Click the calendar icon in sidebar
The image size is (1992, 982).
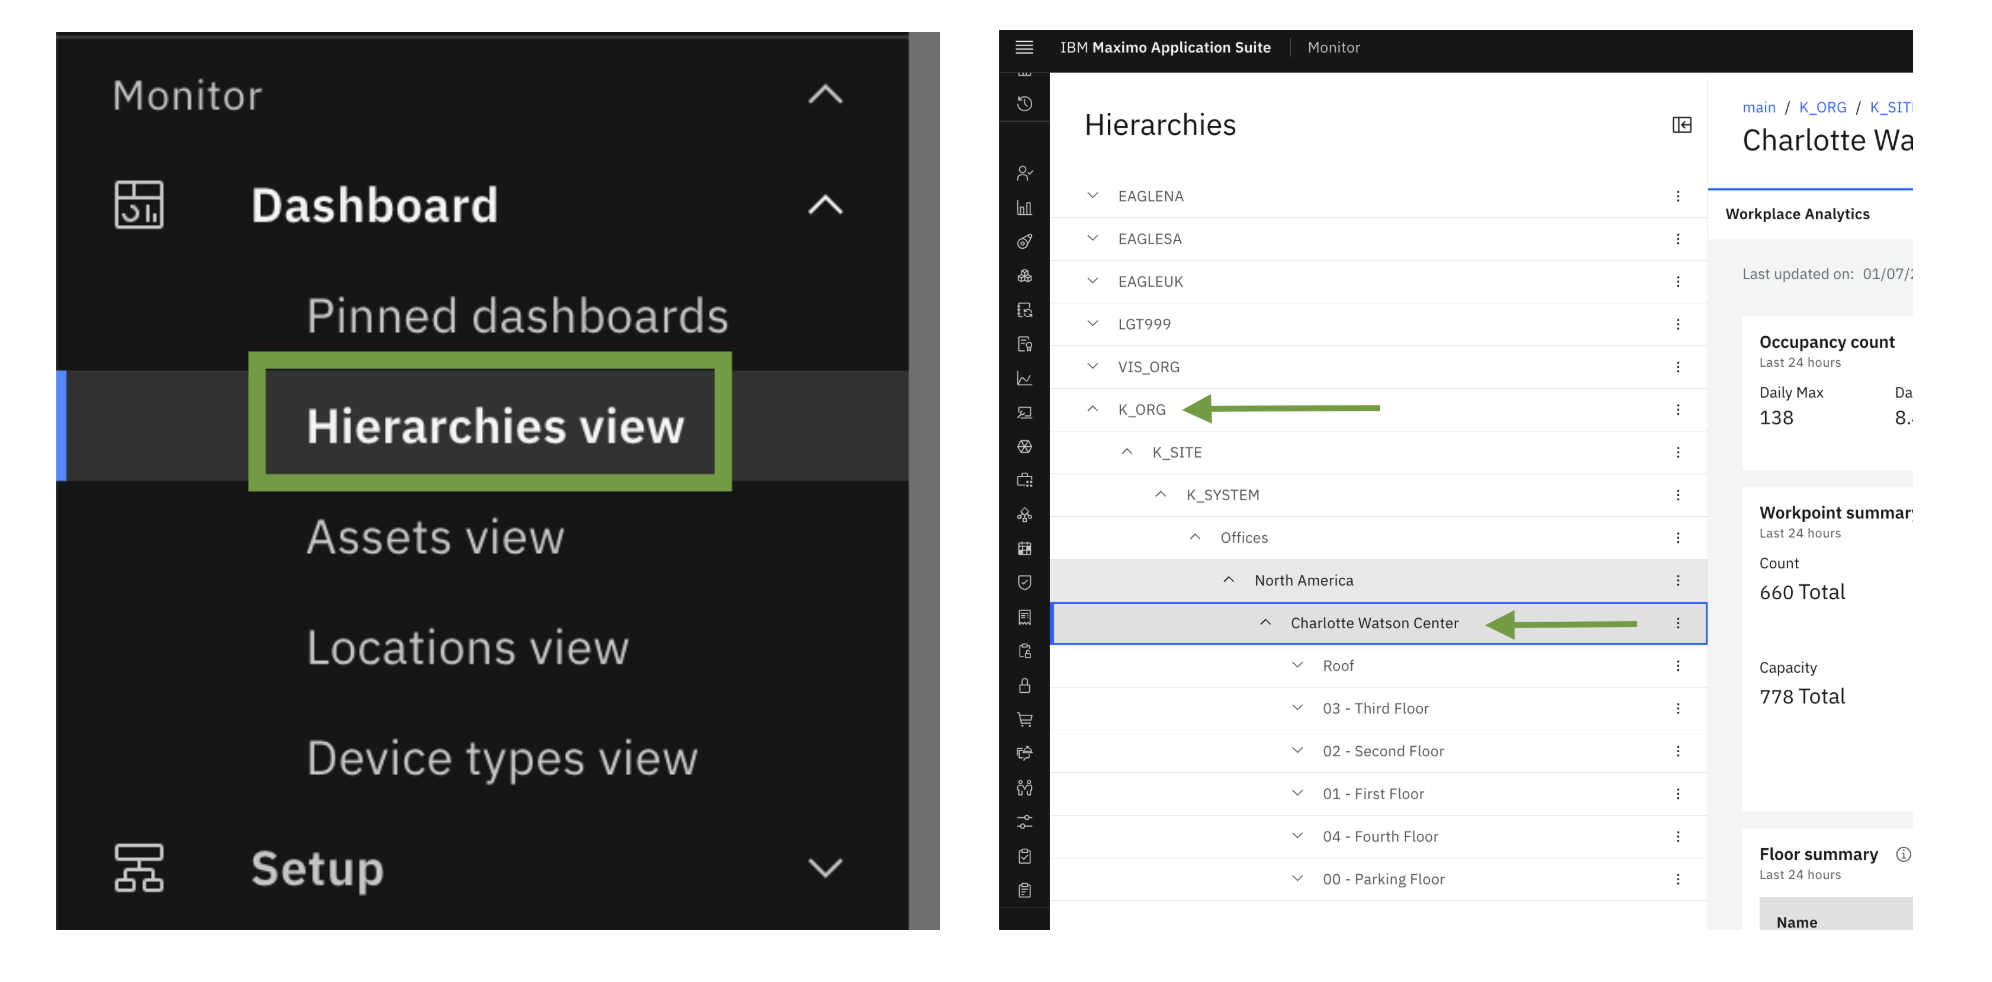pyautogui.click(x=1024, y=549)
